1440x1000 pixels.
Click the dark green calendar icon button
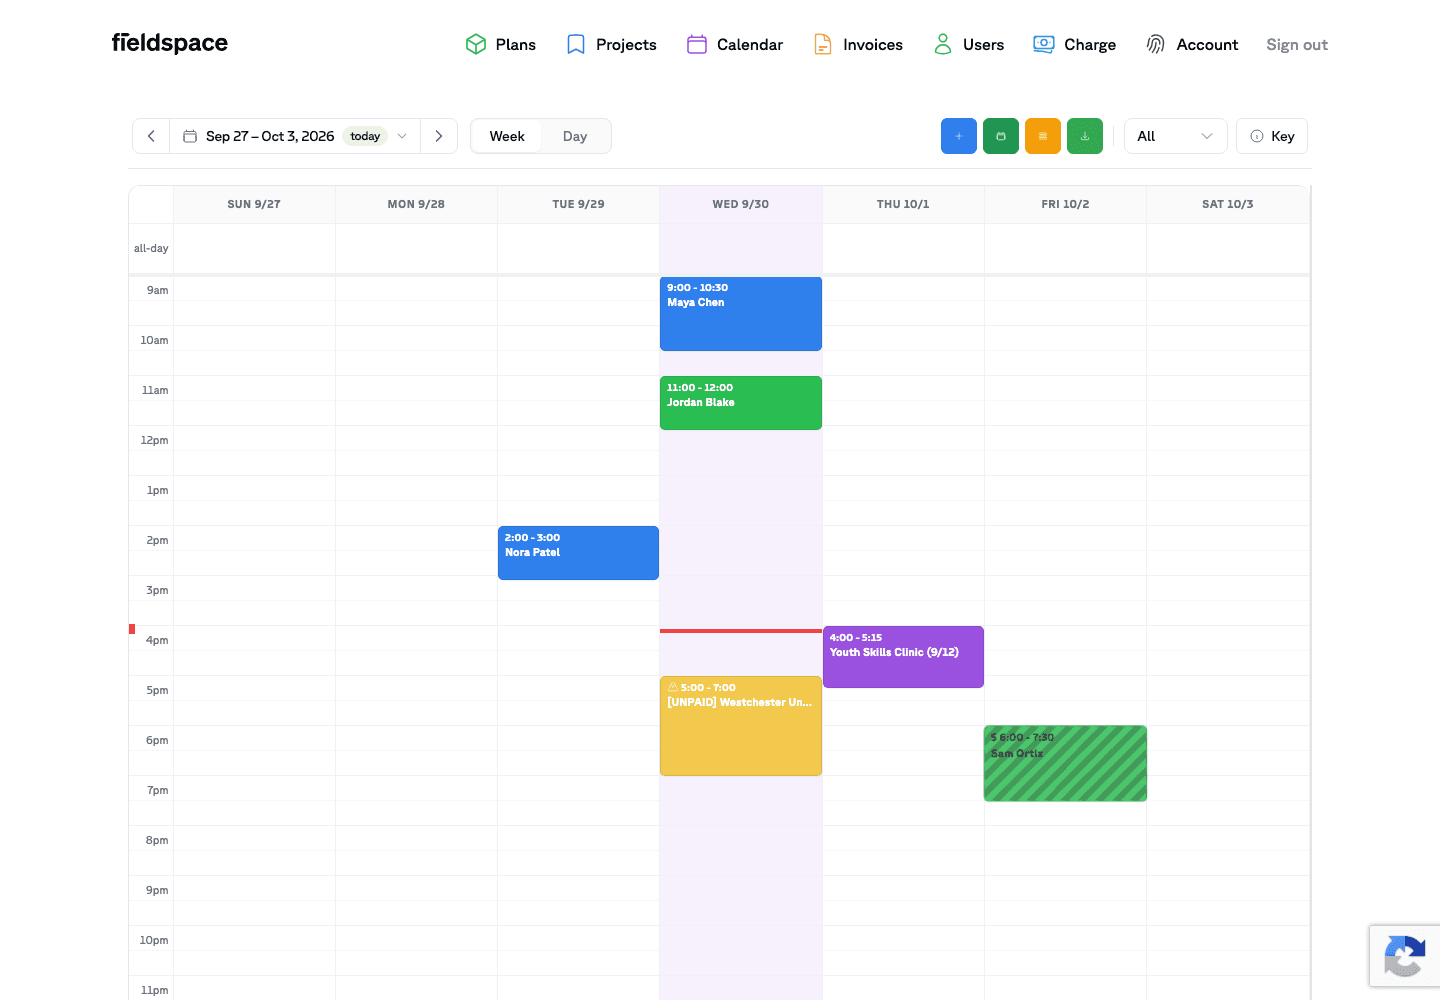pyautogui.click(x=1000, y=136)
